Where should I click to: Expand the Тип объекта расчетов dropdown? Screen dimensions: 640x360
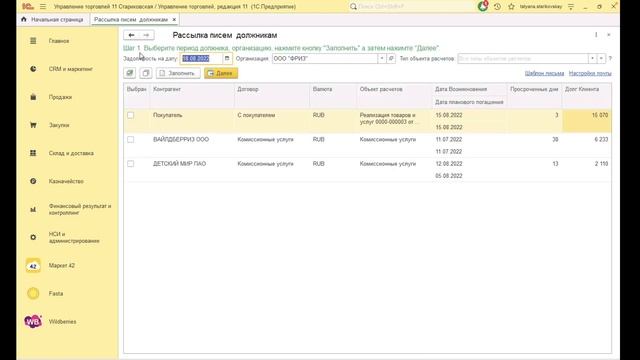pos(592,59)
